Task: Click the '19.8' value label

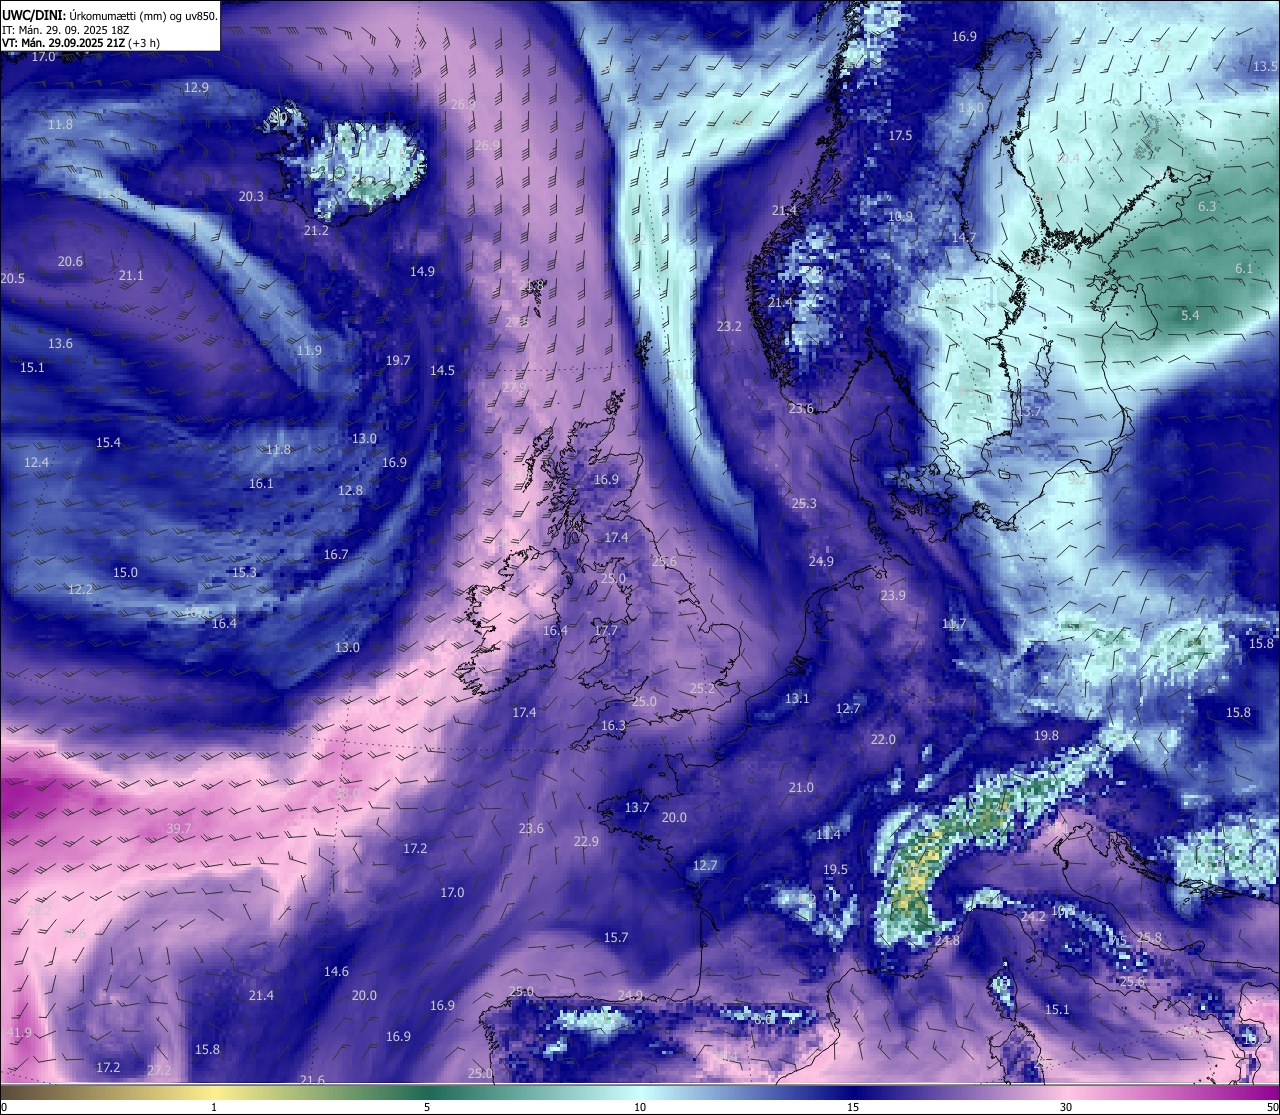Action: [x=1046, y=736]
